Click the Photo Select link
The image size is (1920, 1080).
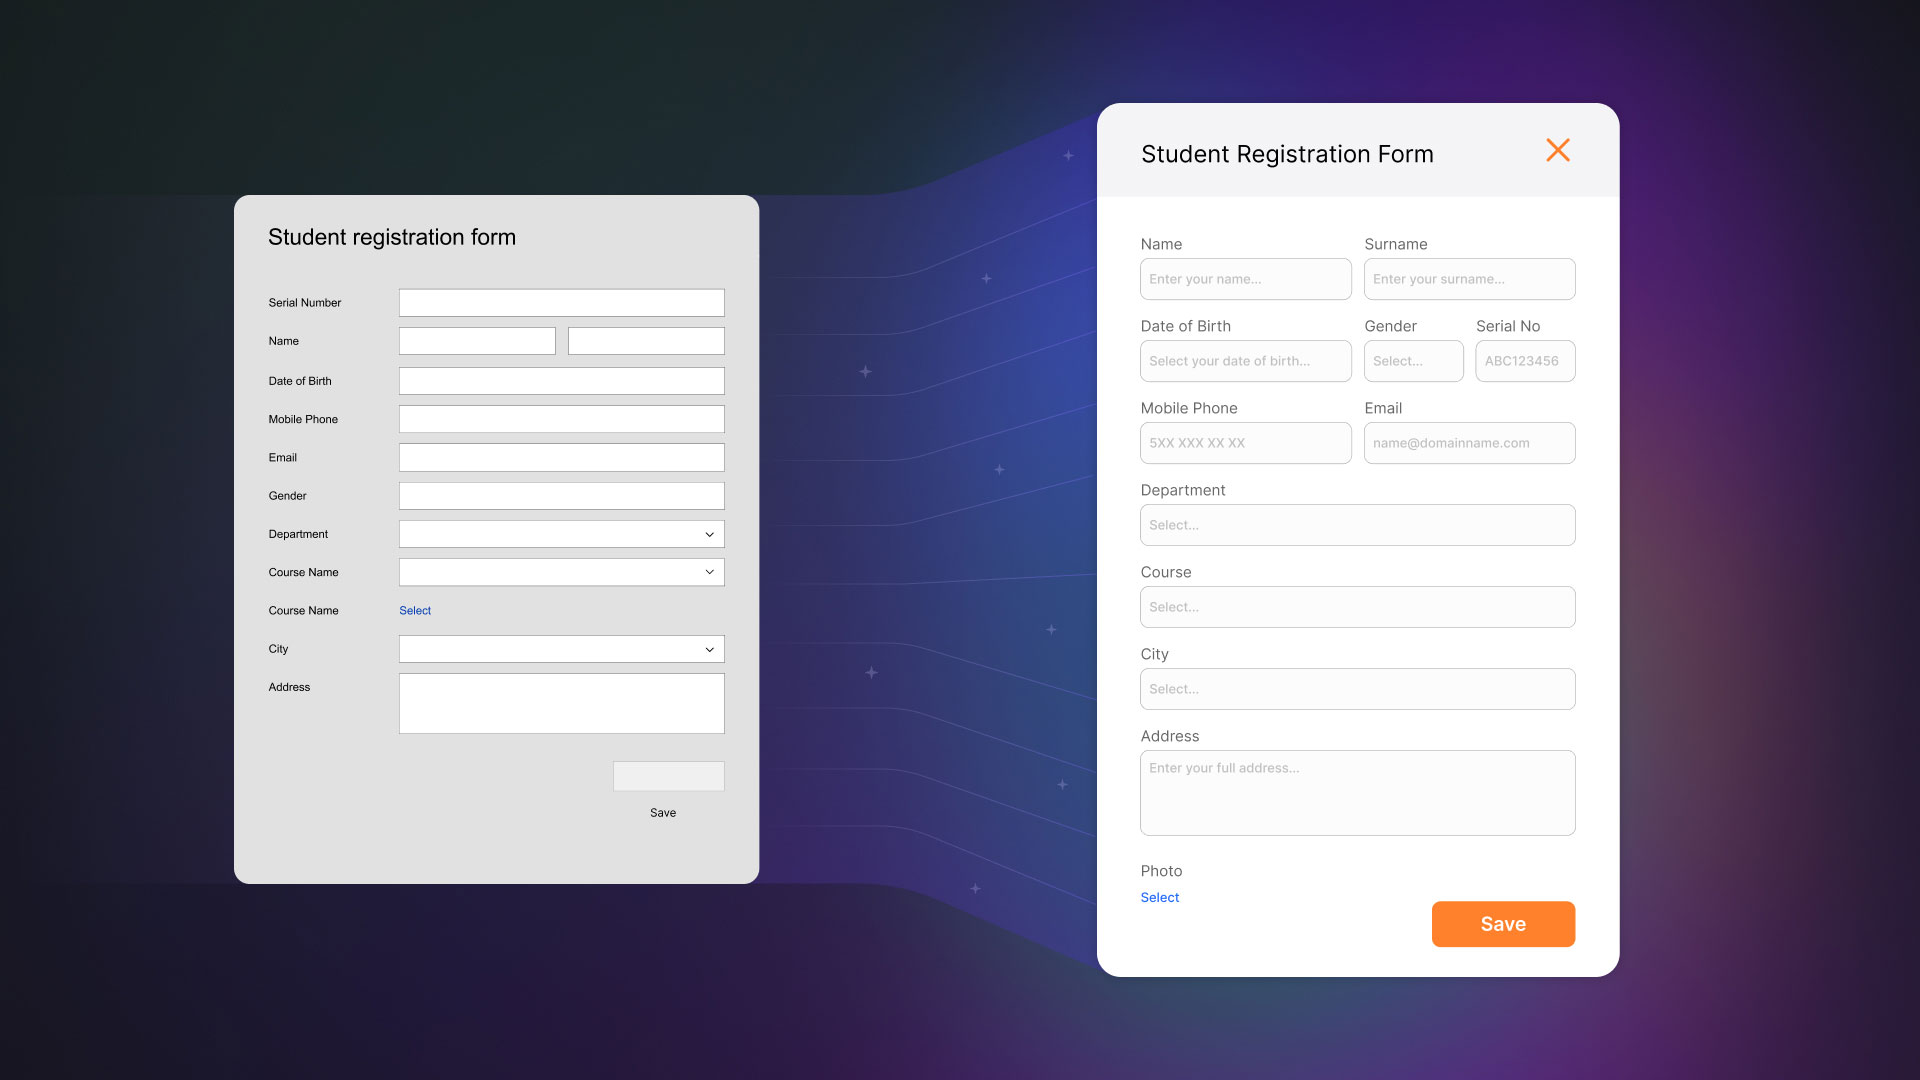pos(1159,897)
